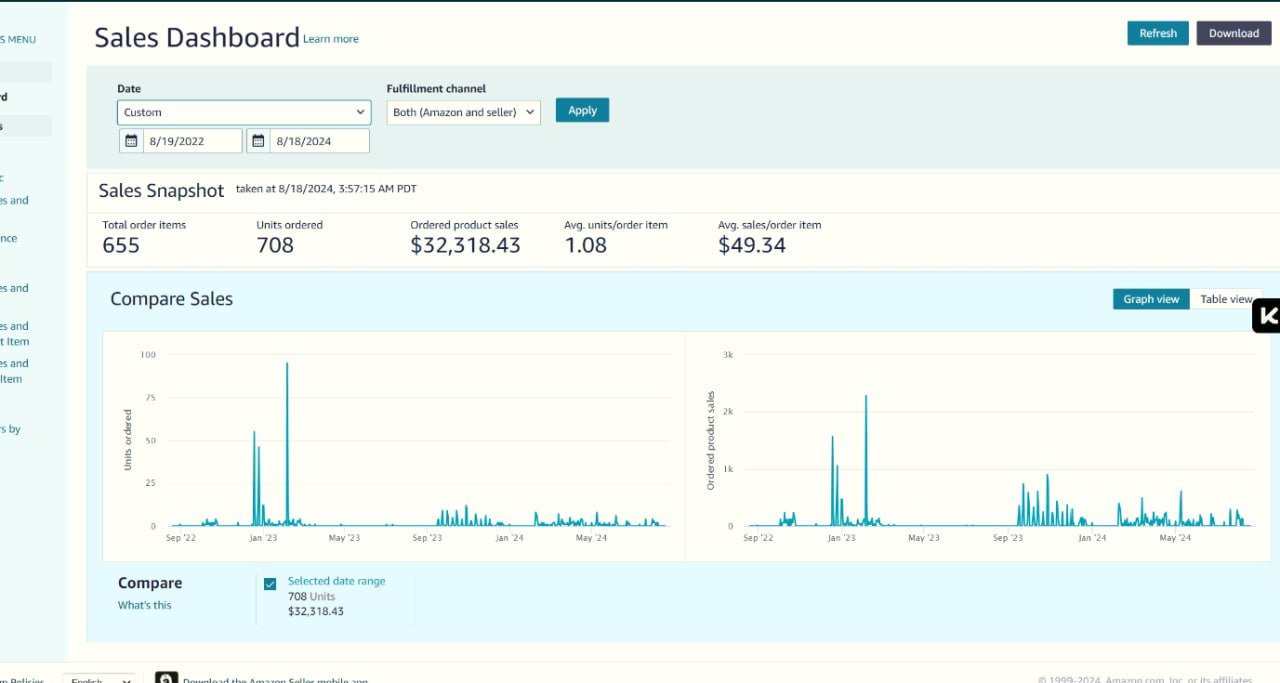The width and height of the screenshot is (1280, 683).
Task: Click the Avg. units/order item value 1.08
Action: click(x=585, y=245)
